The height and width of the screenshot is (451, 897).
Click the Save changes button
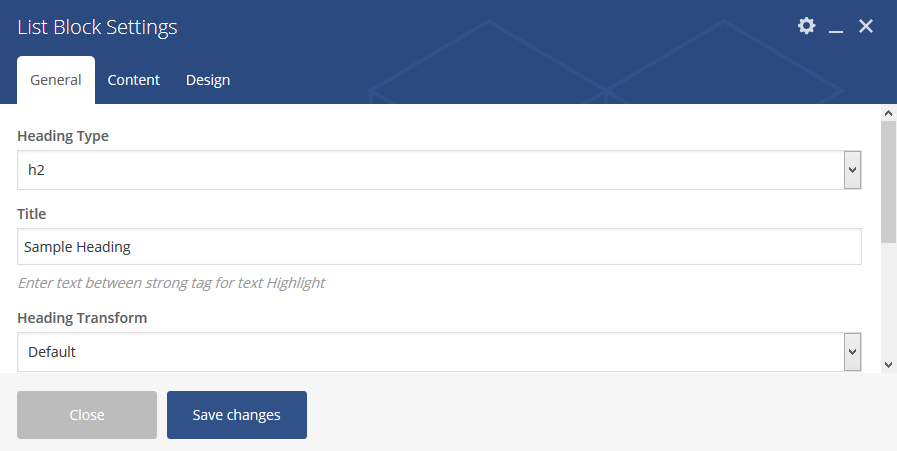[x=237, y=415]
